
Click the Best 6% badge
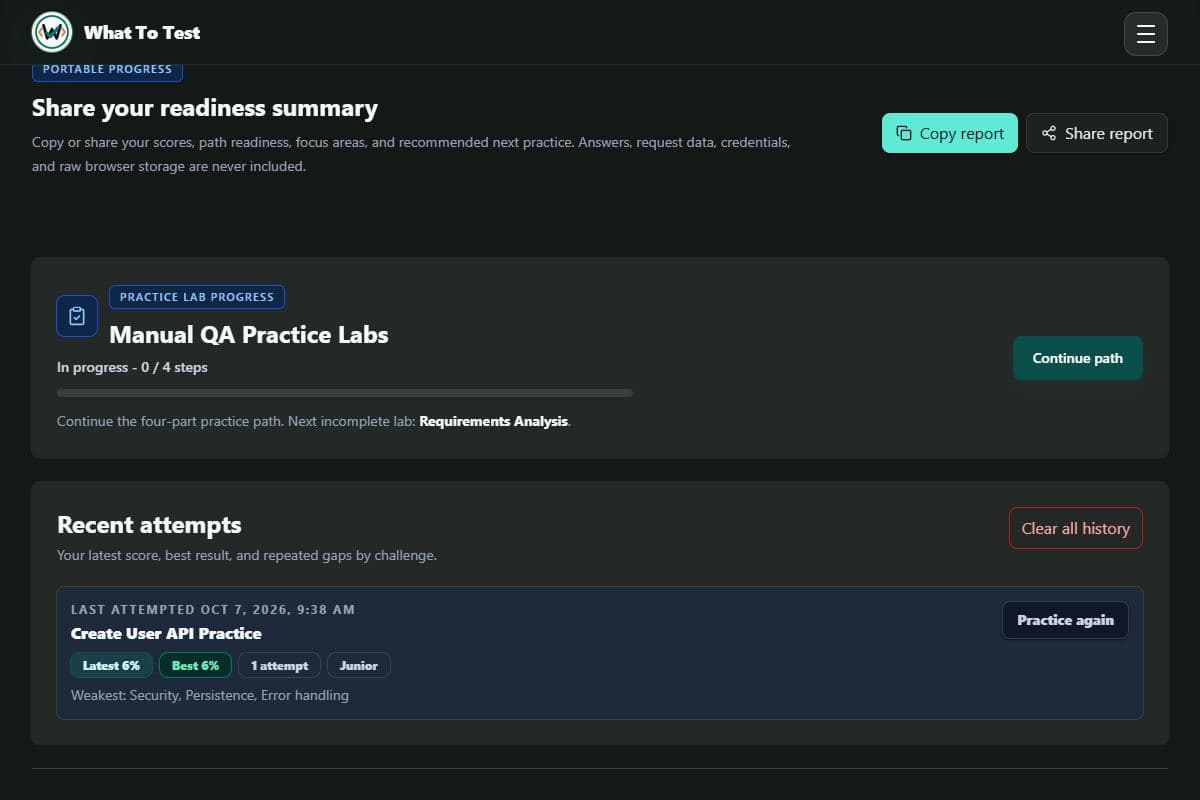(x=195, y=665)
